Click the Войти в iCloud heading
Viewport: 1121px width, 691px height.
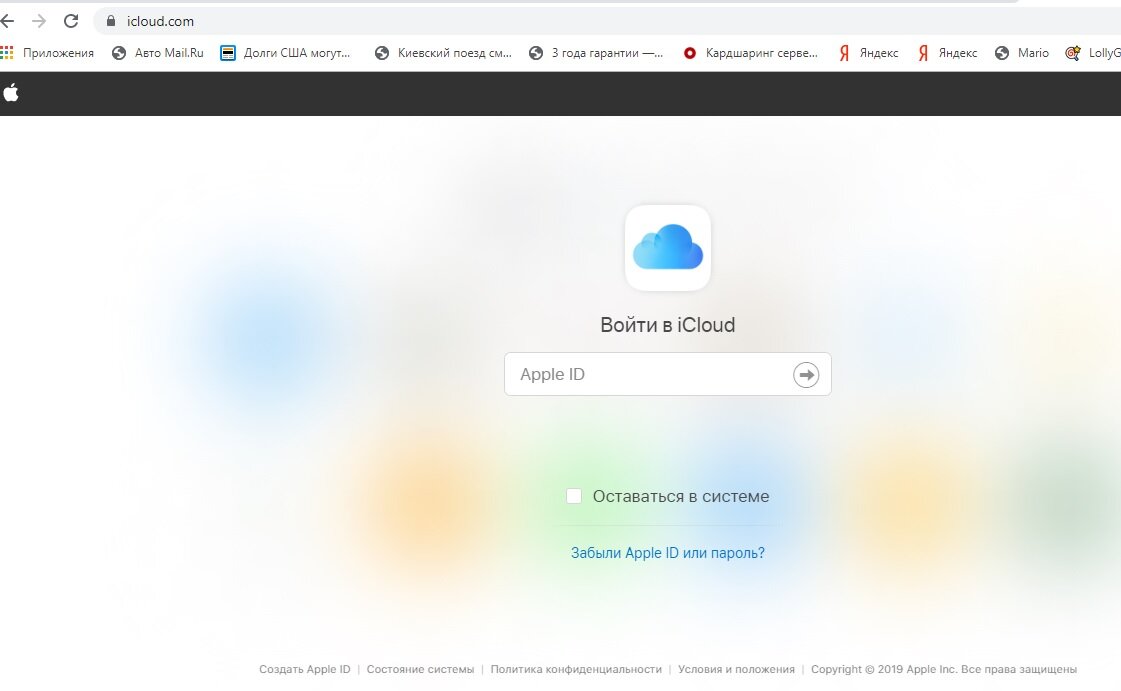click(x=668, y=325)
